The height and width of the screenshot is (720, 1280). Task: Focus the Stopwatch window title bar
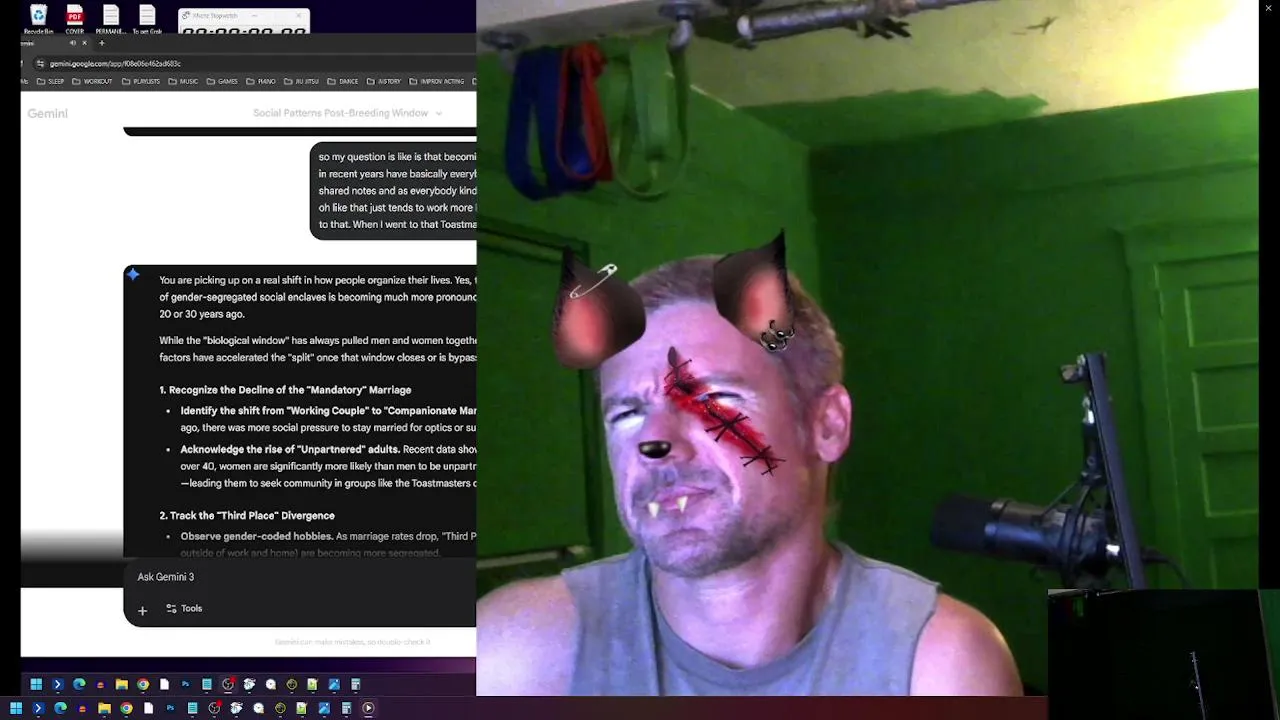244,15
